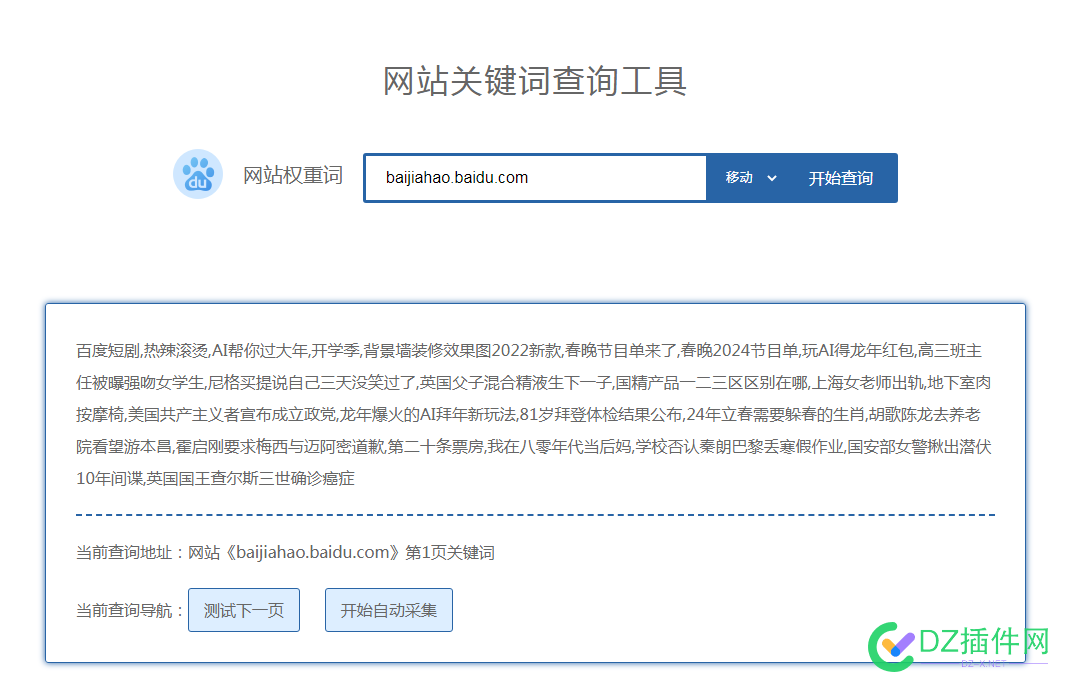Click the keyword 春晚2024节目单 in results
The width and height of the screenshot is (1068, 687).
[740, 351]
